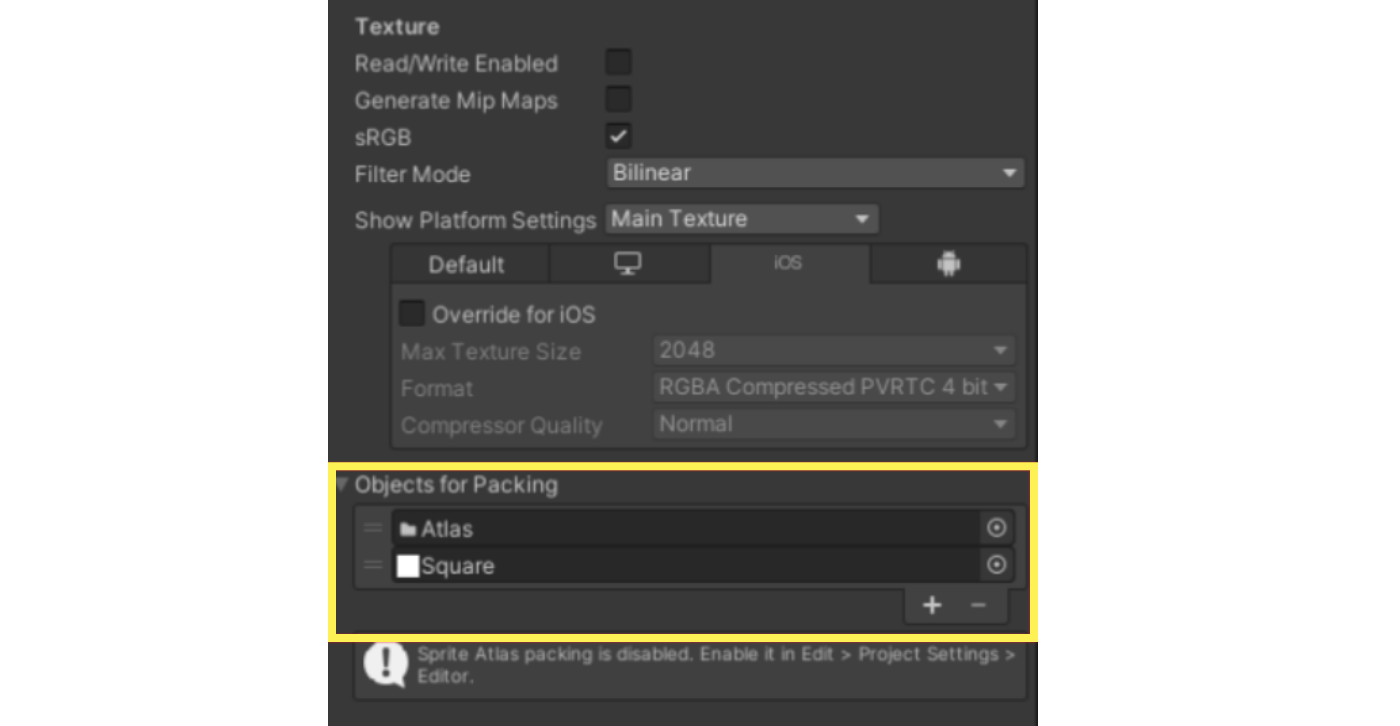Screen dimensions: 1400x726
Task: Add a new entry with the plus button
Action: coord(931,604)
